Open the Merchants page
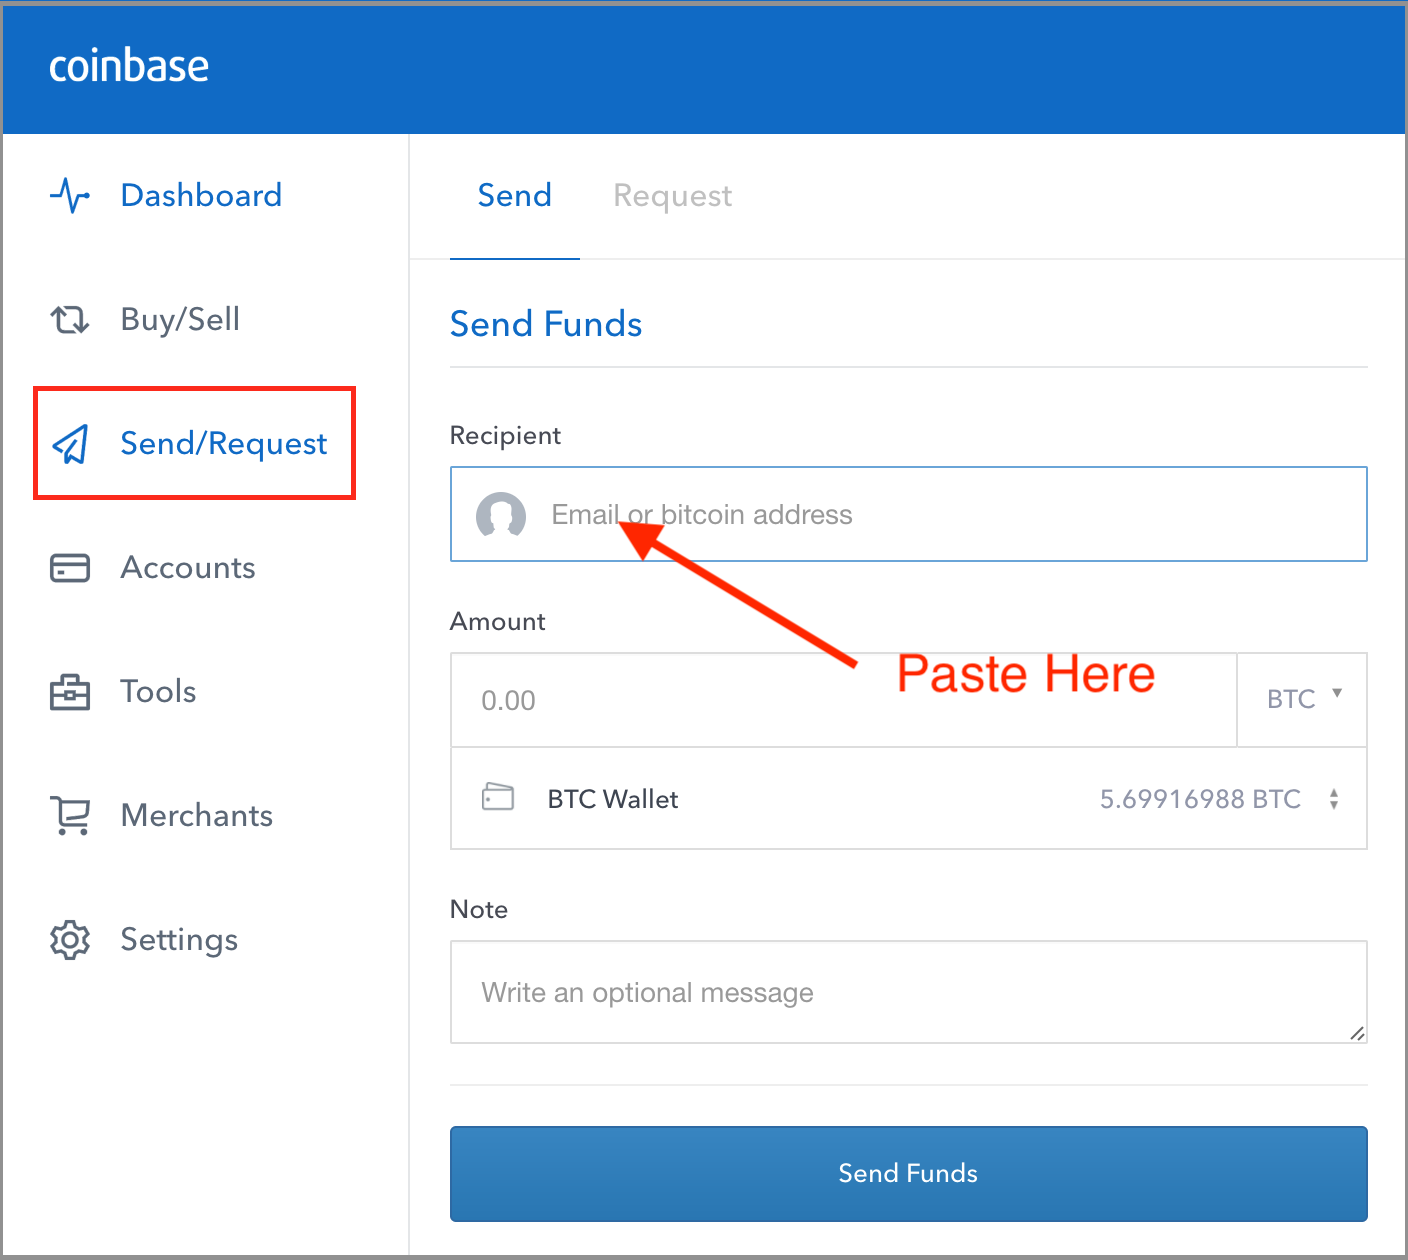 [197, 816]
